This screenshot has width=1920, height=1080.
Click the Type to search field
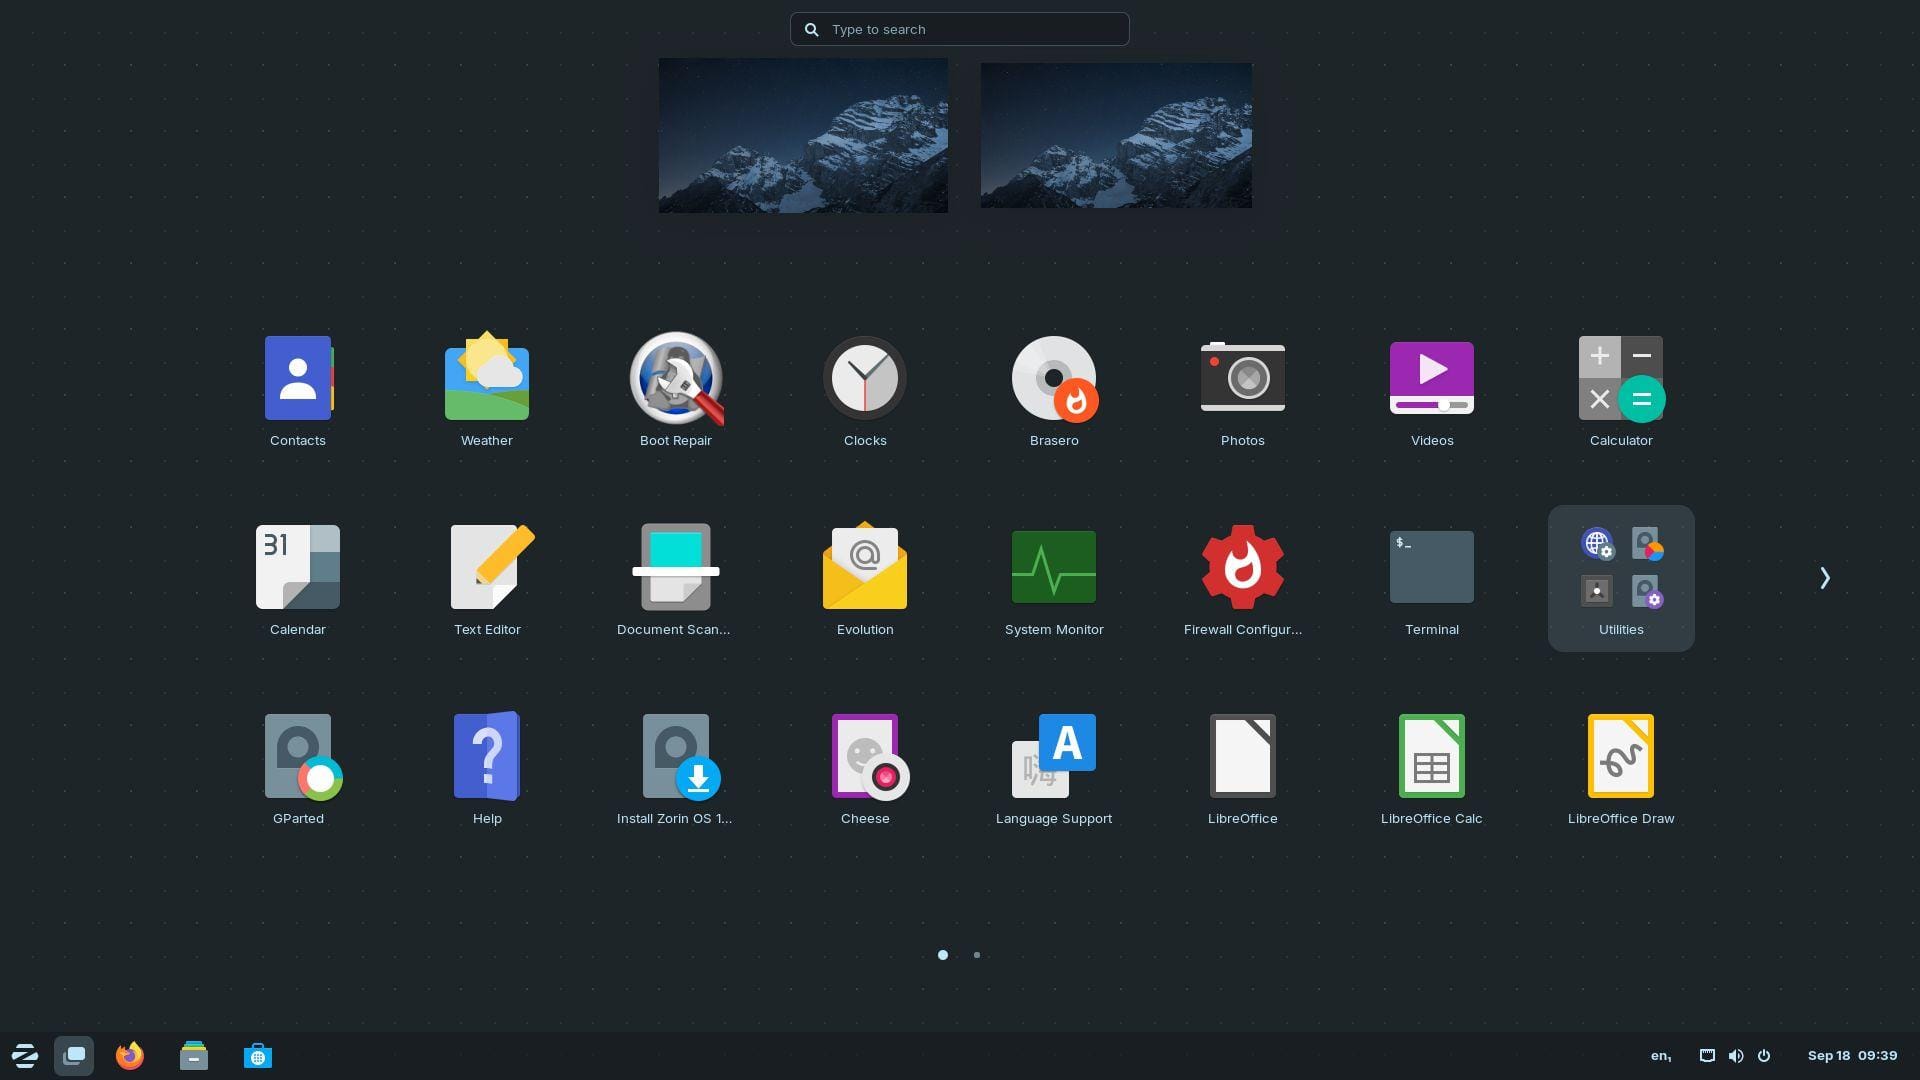coord(959,29)
